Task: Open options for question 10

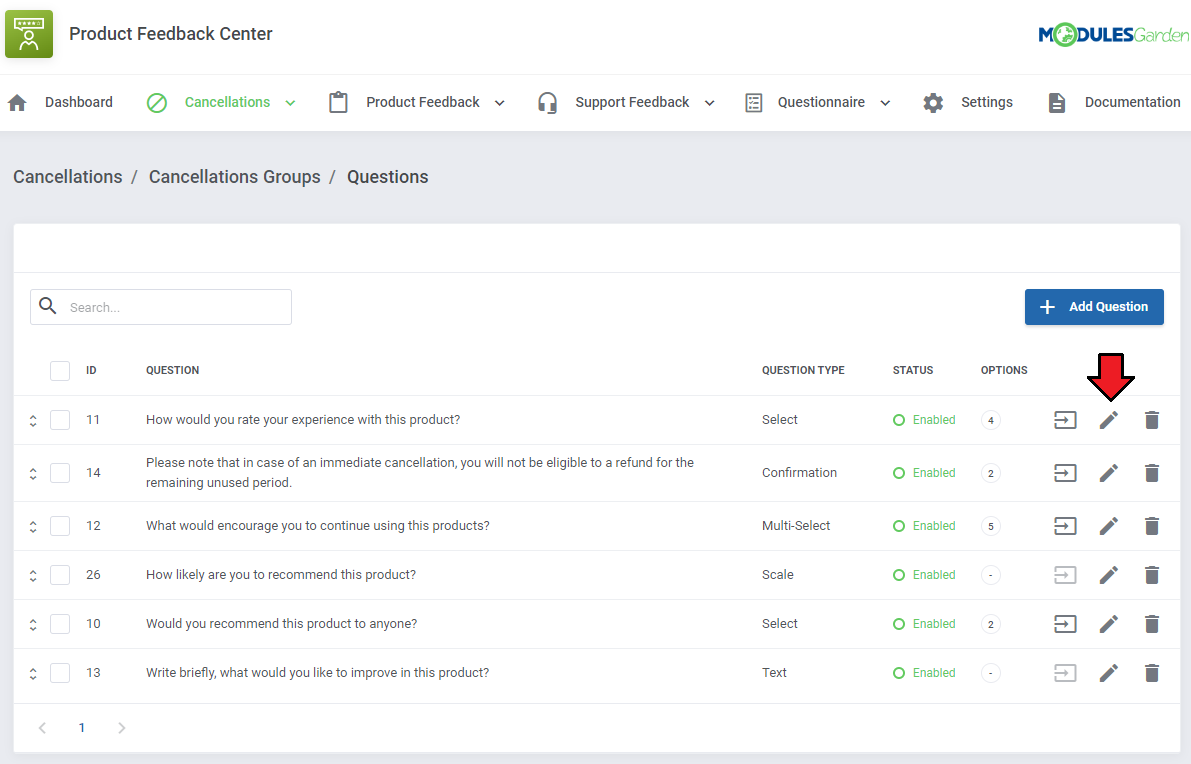Action: [x=1065, y=624]
